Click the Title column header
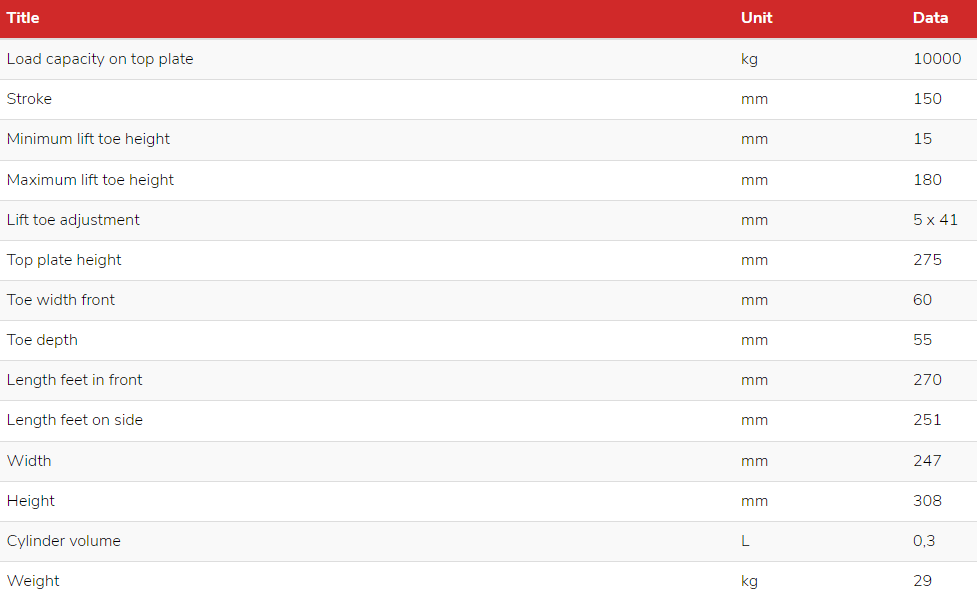This screenshot has width=977, height=600. tap(23, 18)
